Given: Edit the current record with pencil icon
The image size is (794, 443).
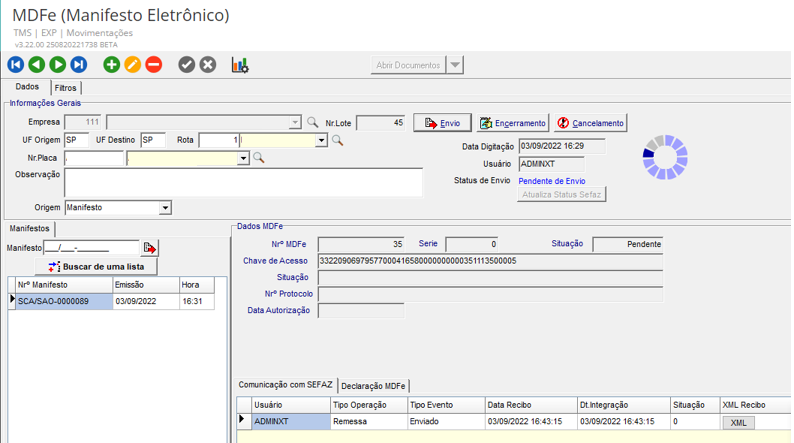Looking at the screenshot, I should tap(132, 65).
